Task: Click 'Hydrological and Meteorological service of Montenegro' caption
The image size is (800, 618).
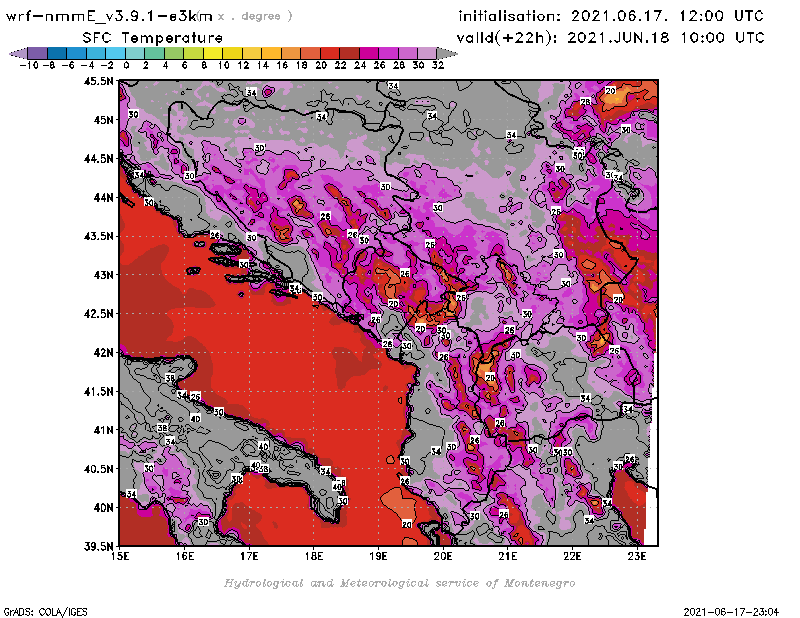Action: click(399, 583)
